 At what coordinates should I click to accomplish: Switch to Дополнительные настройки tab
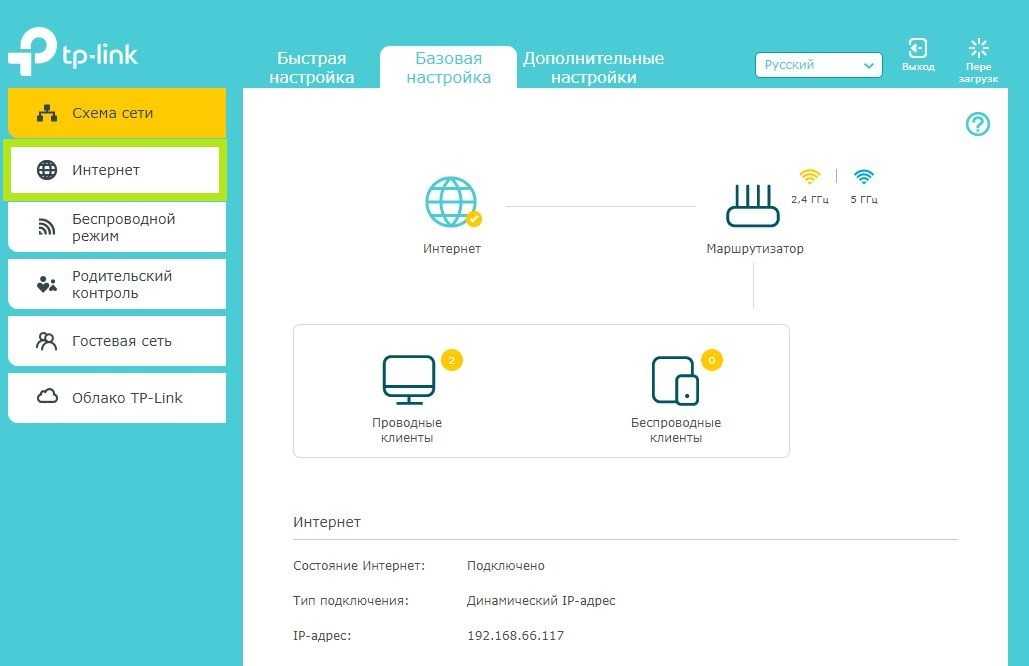(x=593, y=67)
